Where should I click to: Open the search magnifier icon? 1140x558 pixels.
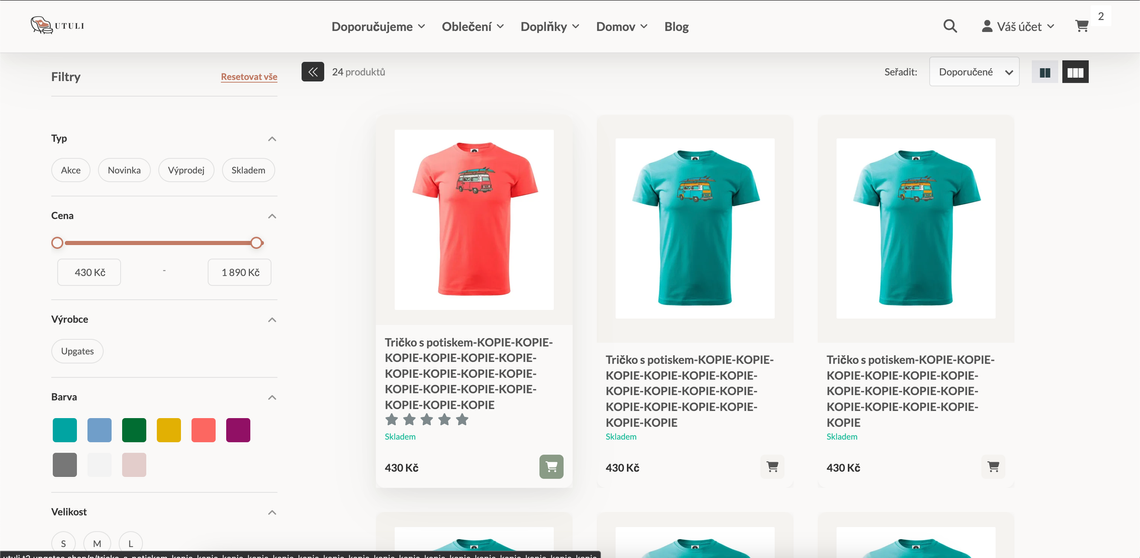click(x=950, y=26)
